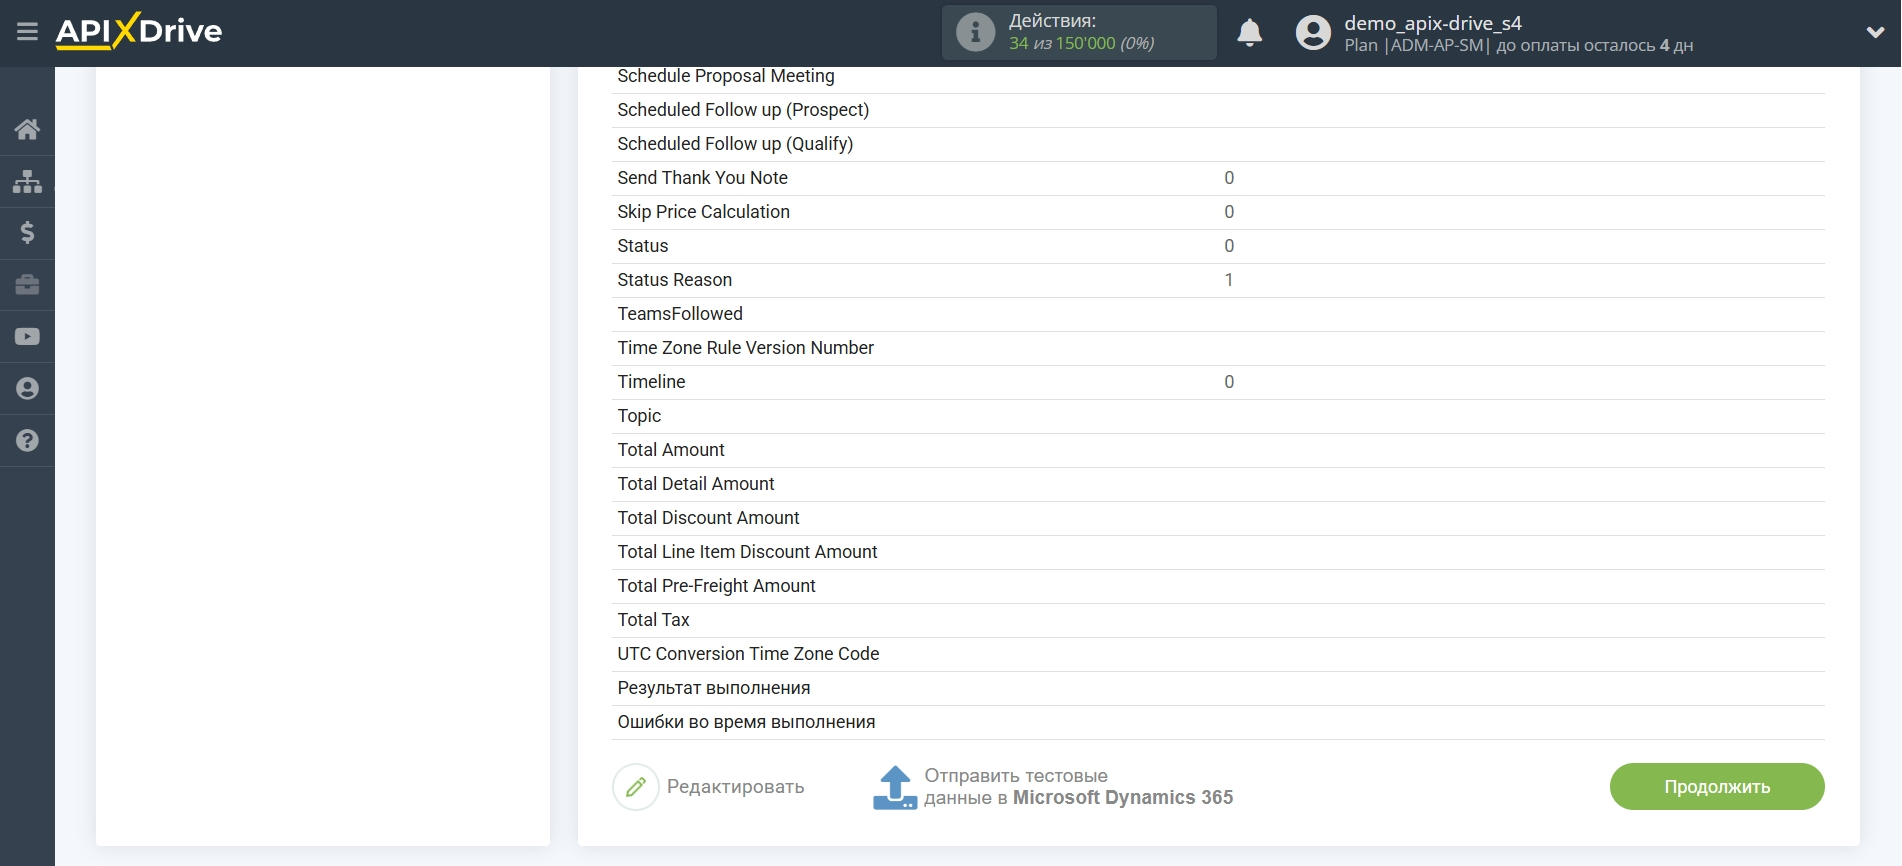Select the Skip Price Calculation row
Viewport: 1902px width, 866px height.
click(1218, 213)
